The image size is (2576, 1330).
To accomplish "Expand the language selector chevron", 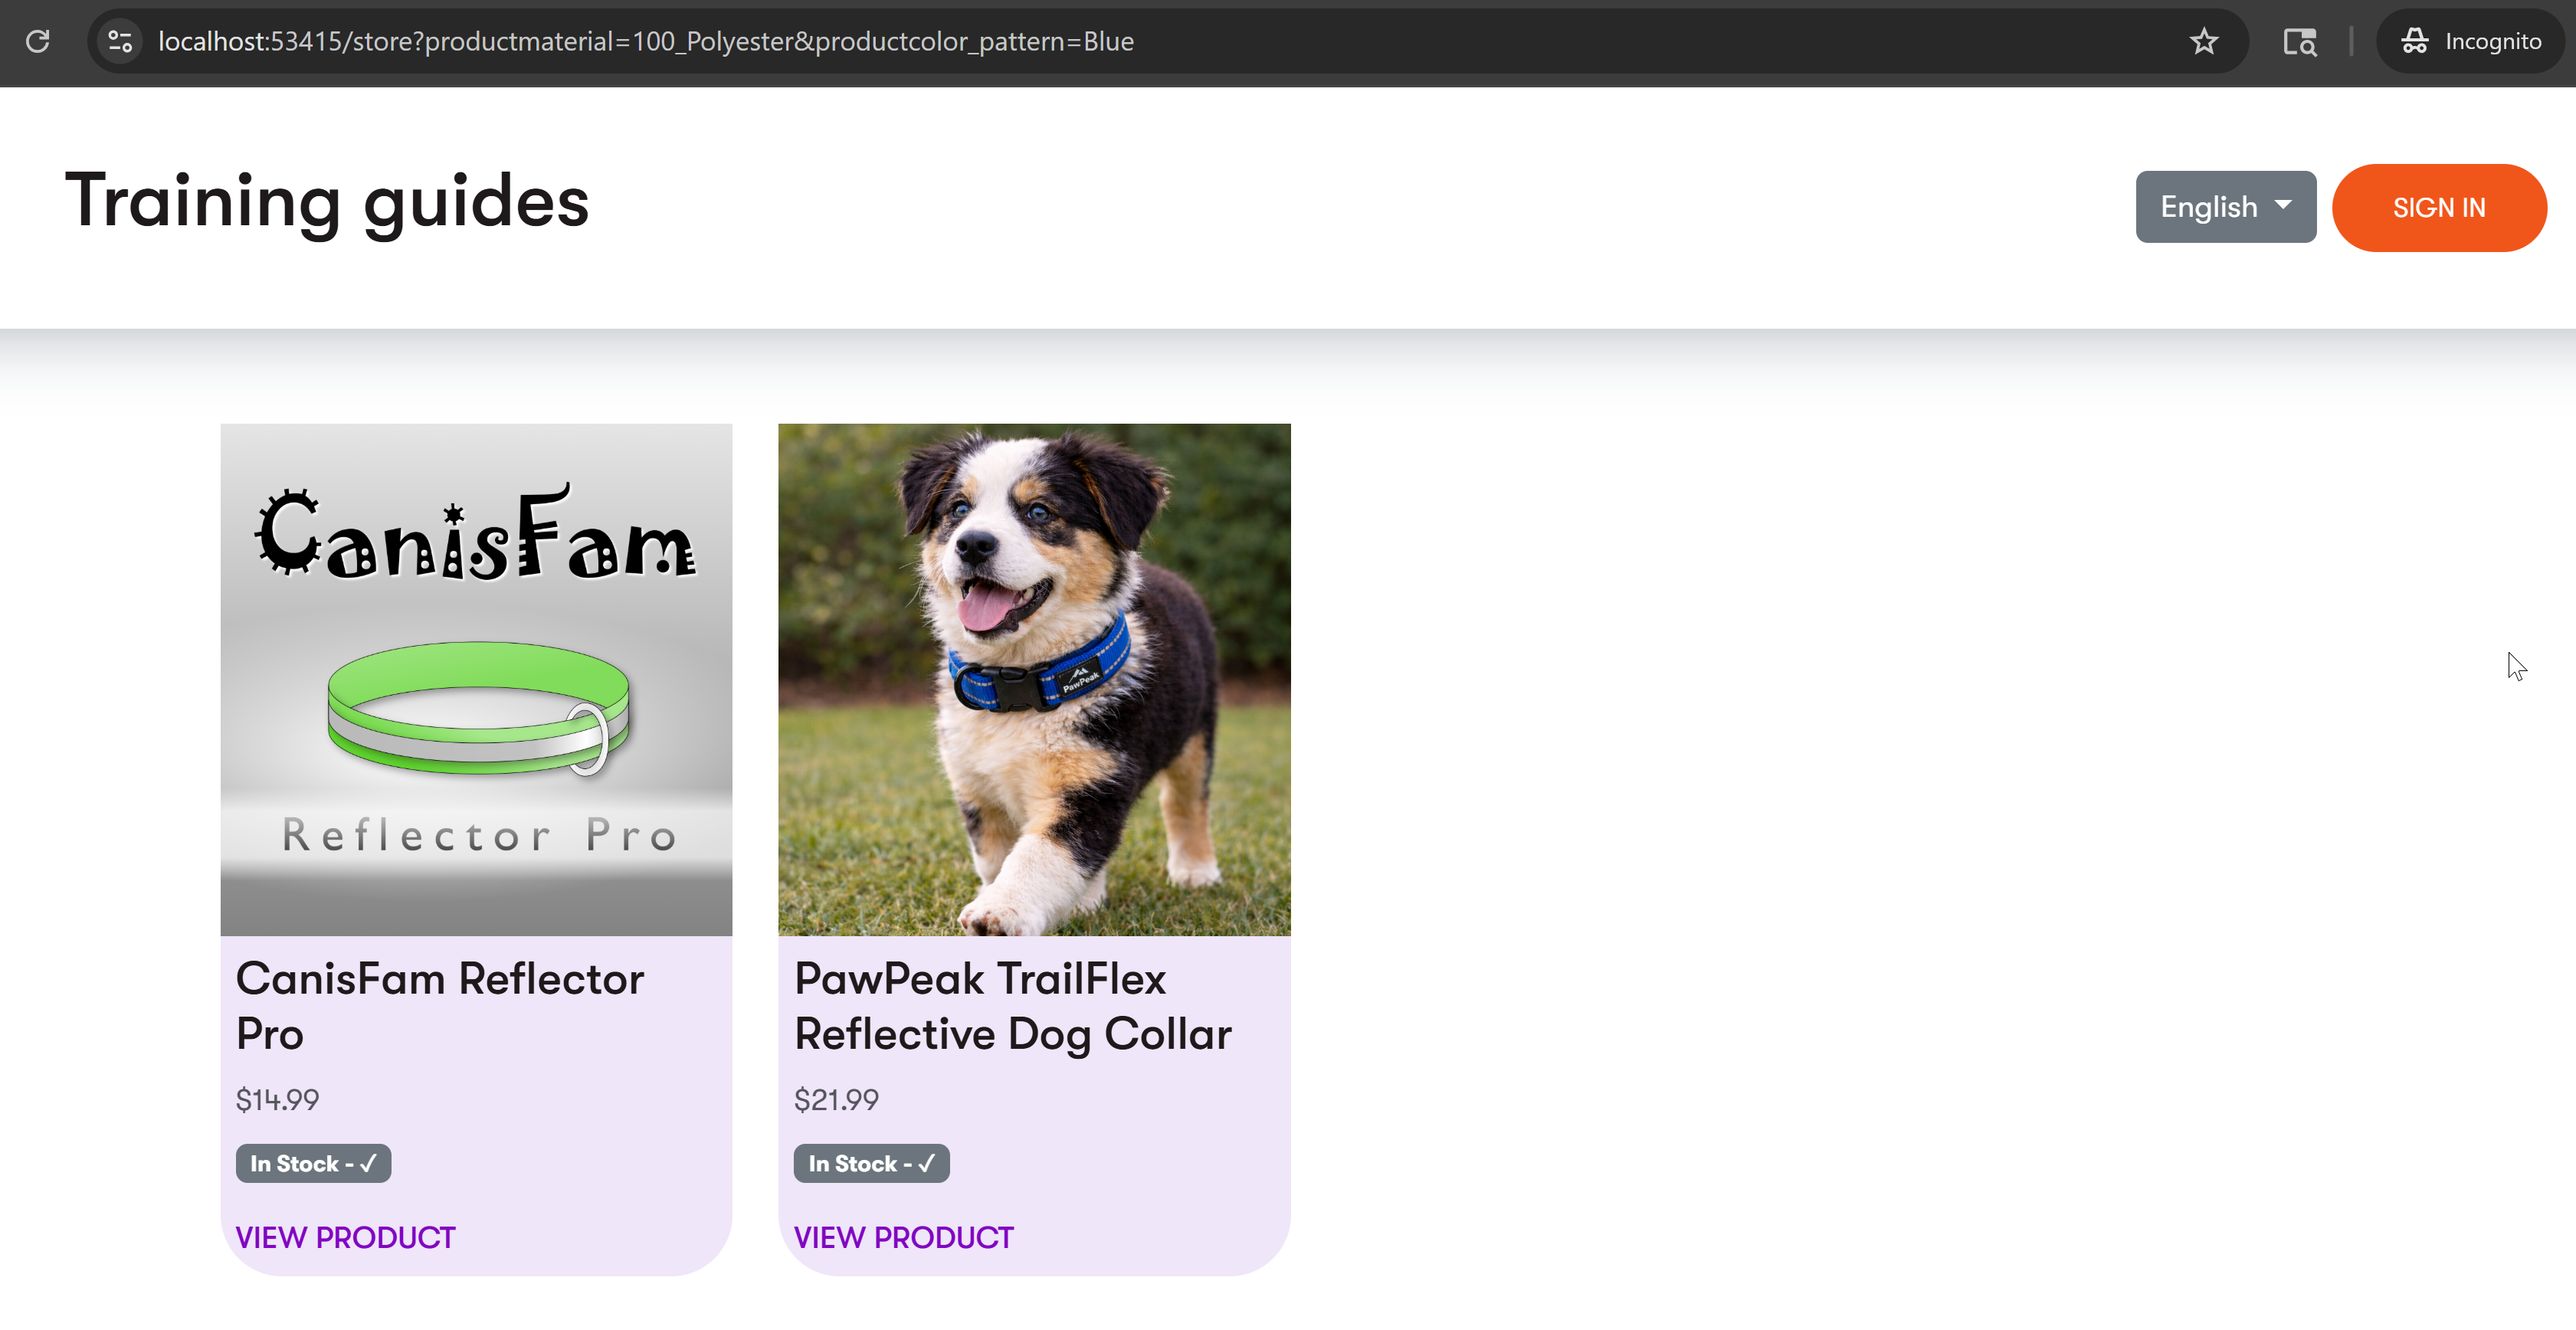I will 2285,207.
